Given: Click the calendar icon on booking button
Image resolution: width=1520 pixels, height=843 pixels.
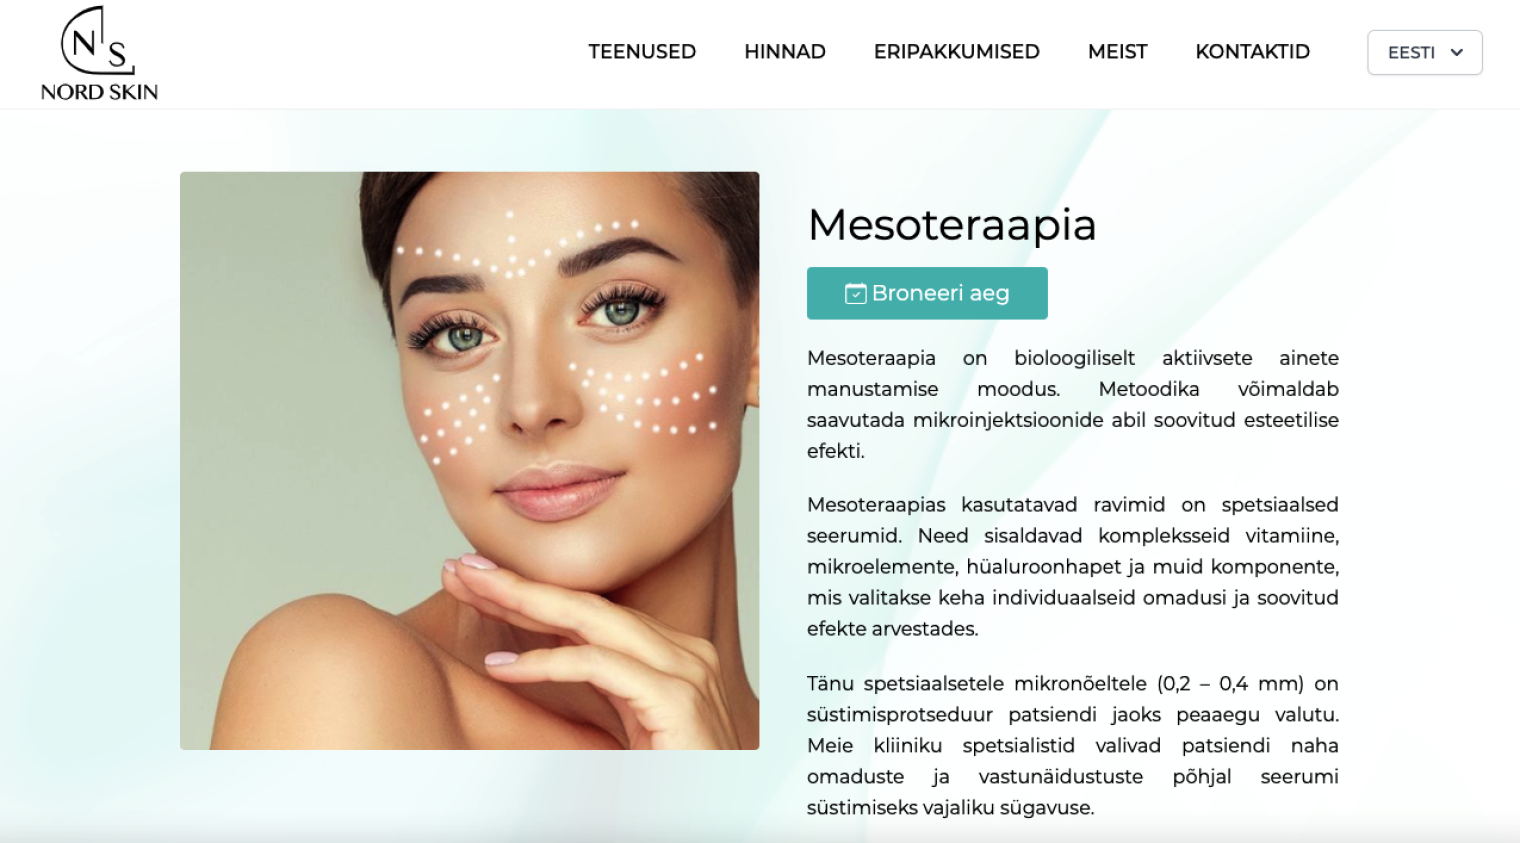Looking at the screenshot, I should click(x=856, y=293).
